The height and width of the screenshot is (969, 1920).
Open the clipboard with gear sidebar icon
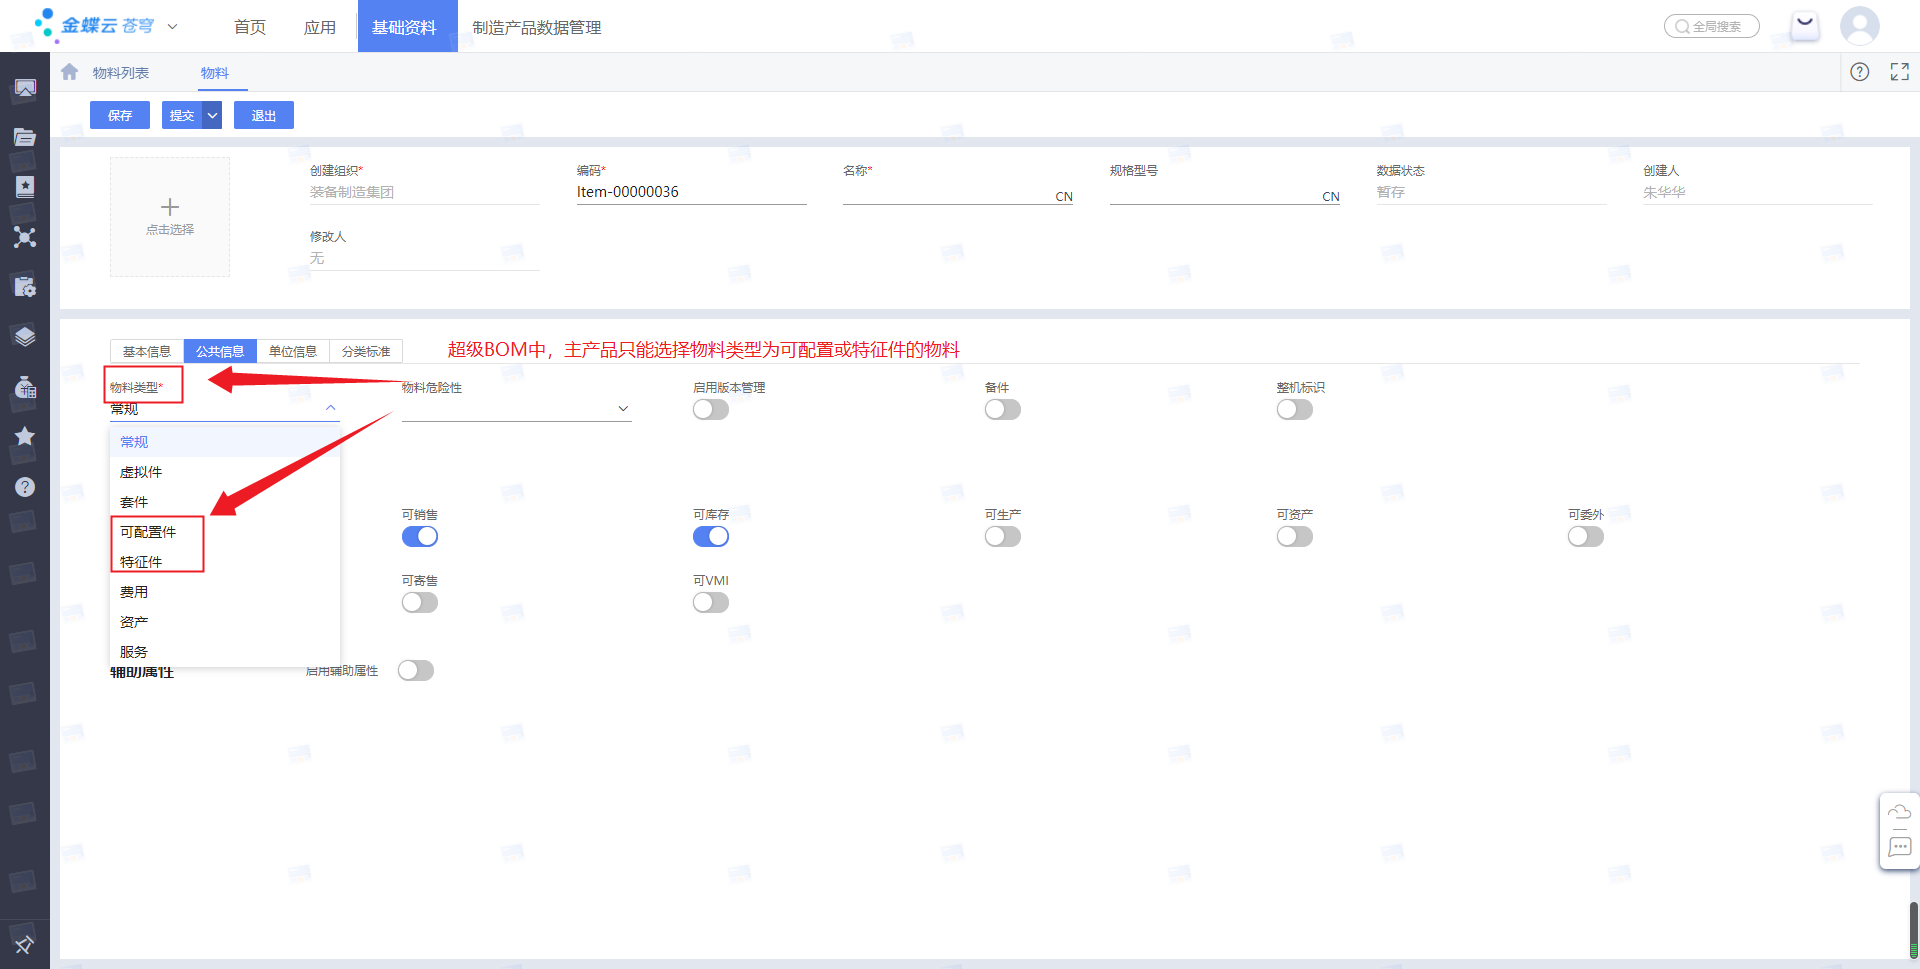click(25, 286)
